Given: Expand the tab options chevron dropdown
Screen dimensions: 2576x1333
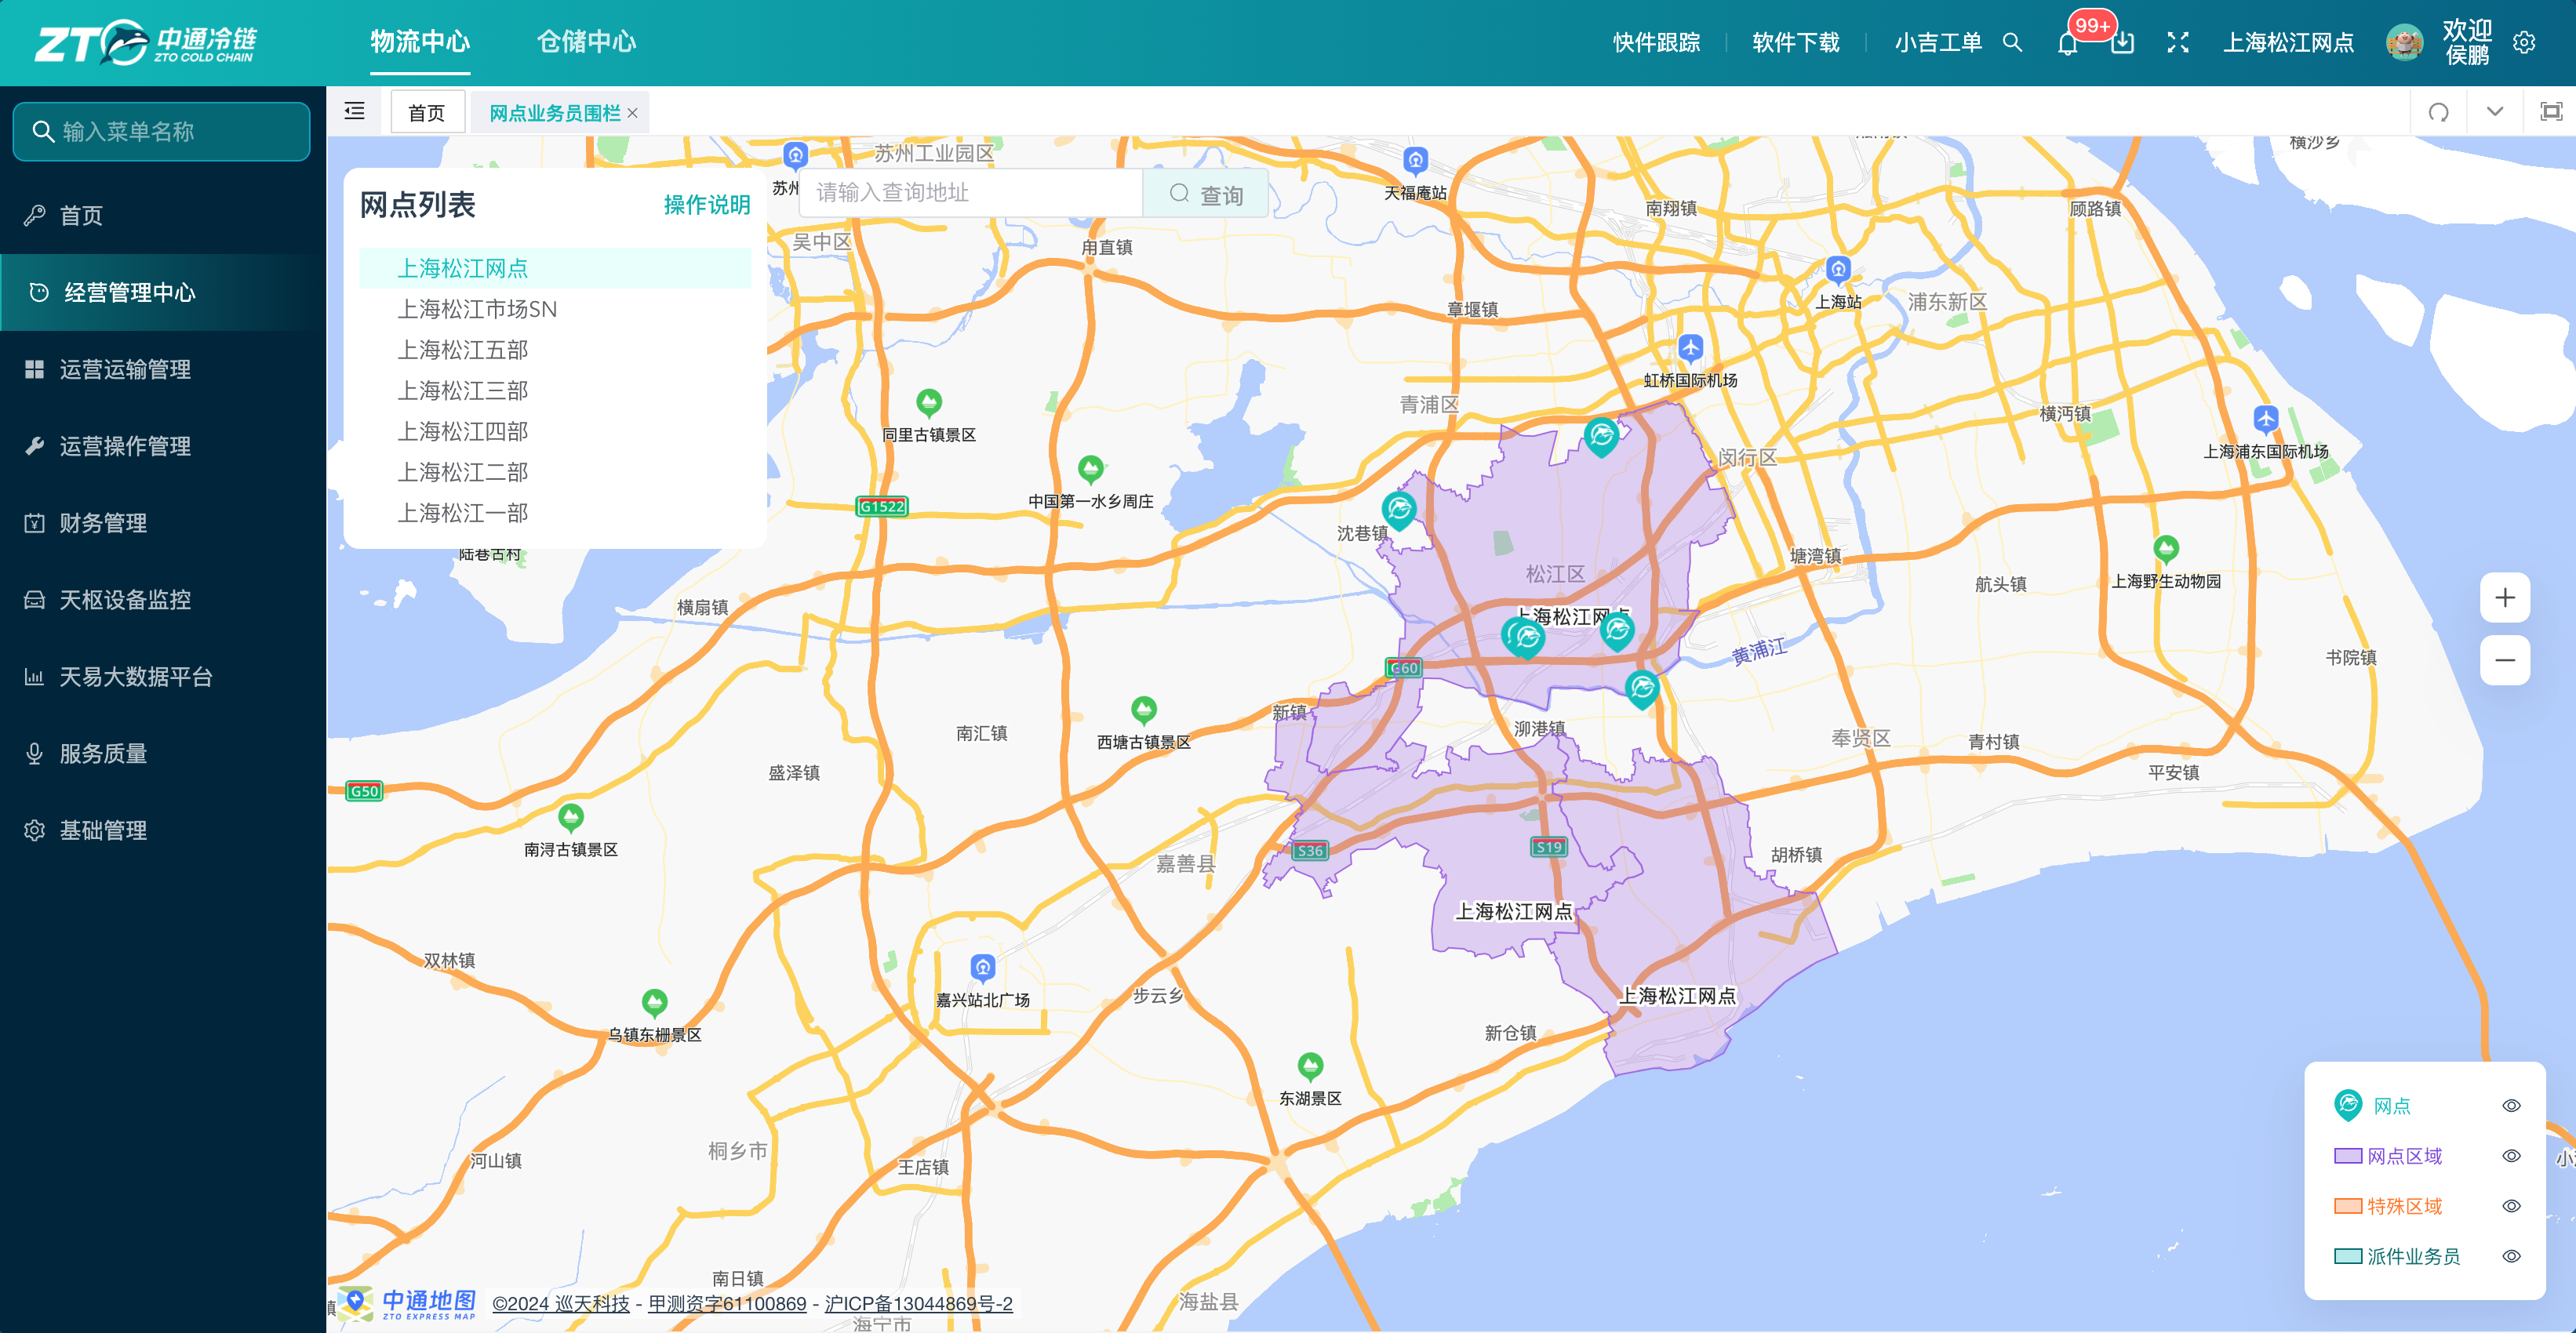Looking at the screenshot, I should coord(2494,111).
